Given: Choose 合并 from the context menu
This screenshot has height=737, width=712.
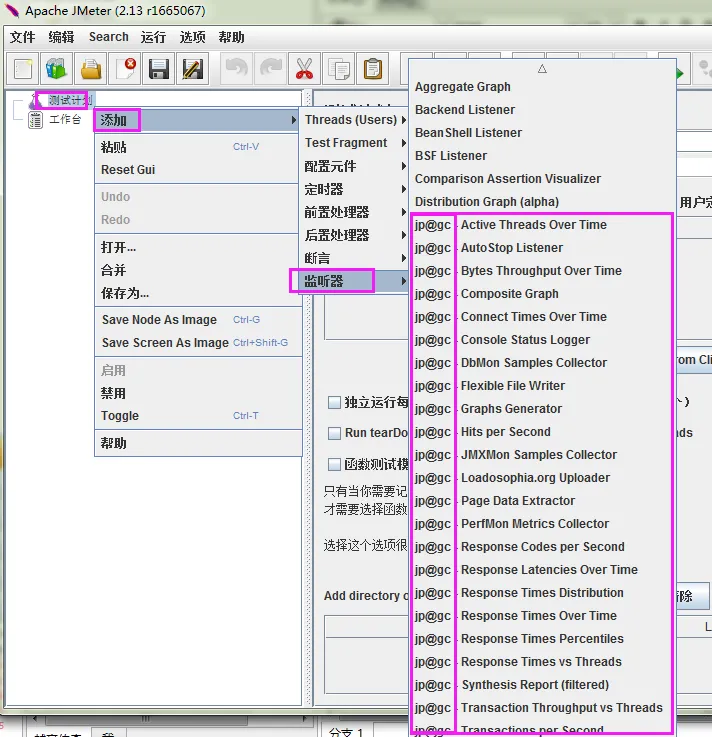Looking at the screenshot, I should tap(196, 270).
